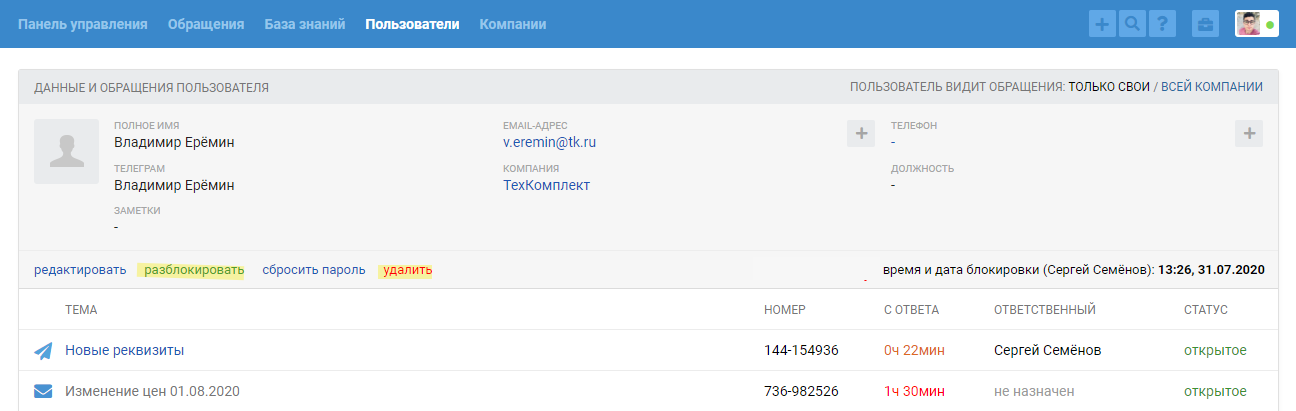Click full name Владимир Ерёмин under ПОЛНОЕ ИМЯ
The width and height of the screenshot is (1296, 411).
(174, 142)
